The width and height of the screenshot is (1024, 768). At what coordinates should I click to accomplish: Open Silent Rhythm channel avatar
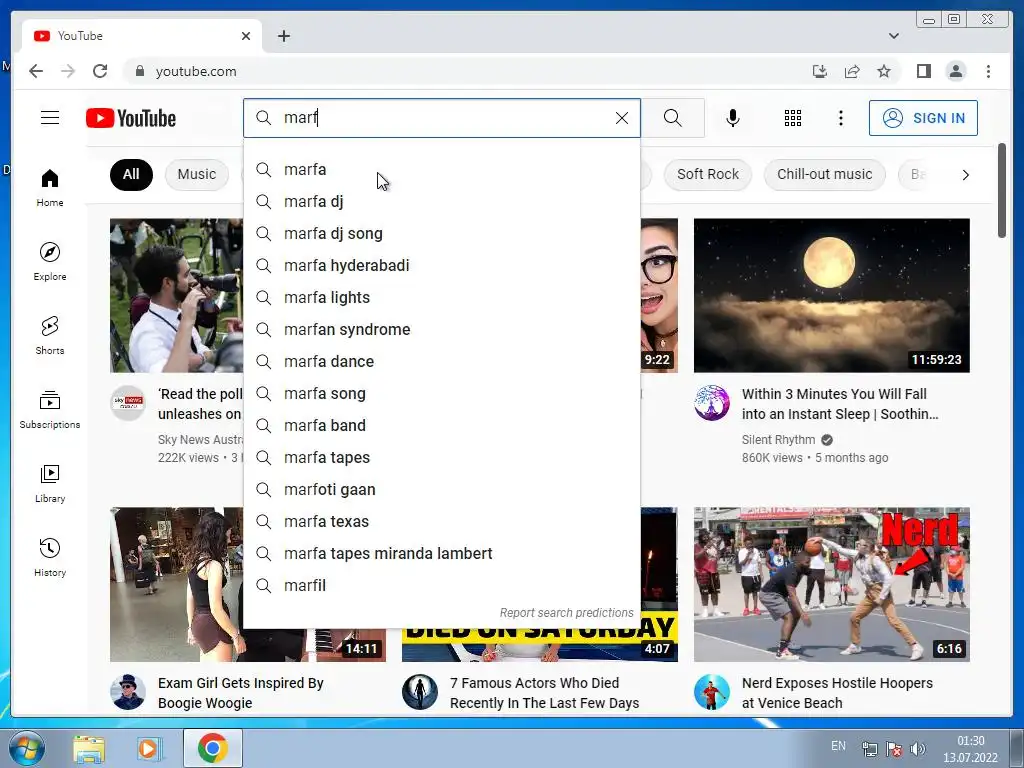[x=712, y=403]
